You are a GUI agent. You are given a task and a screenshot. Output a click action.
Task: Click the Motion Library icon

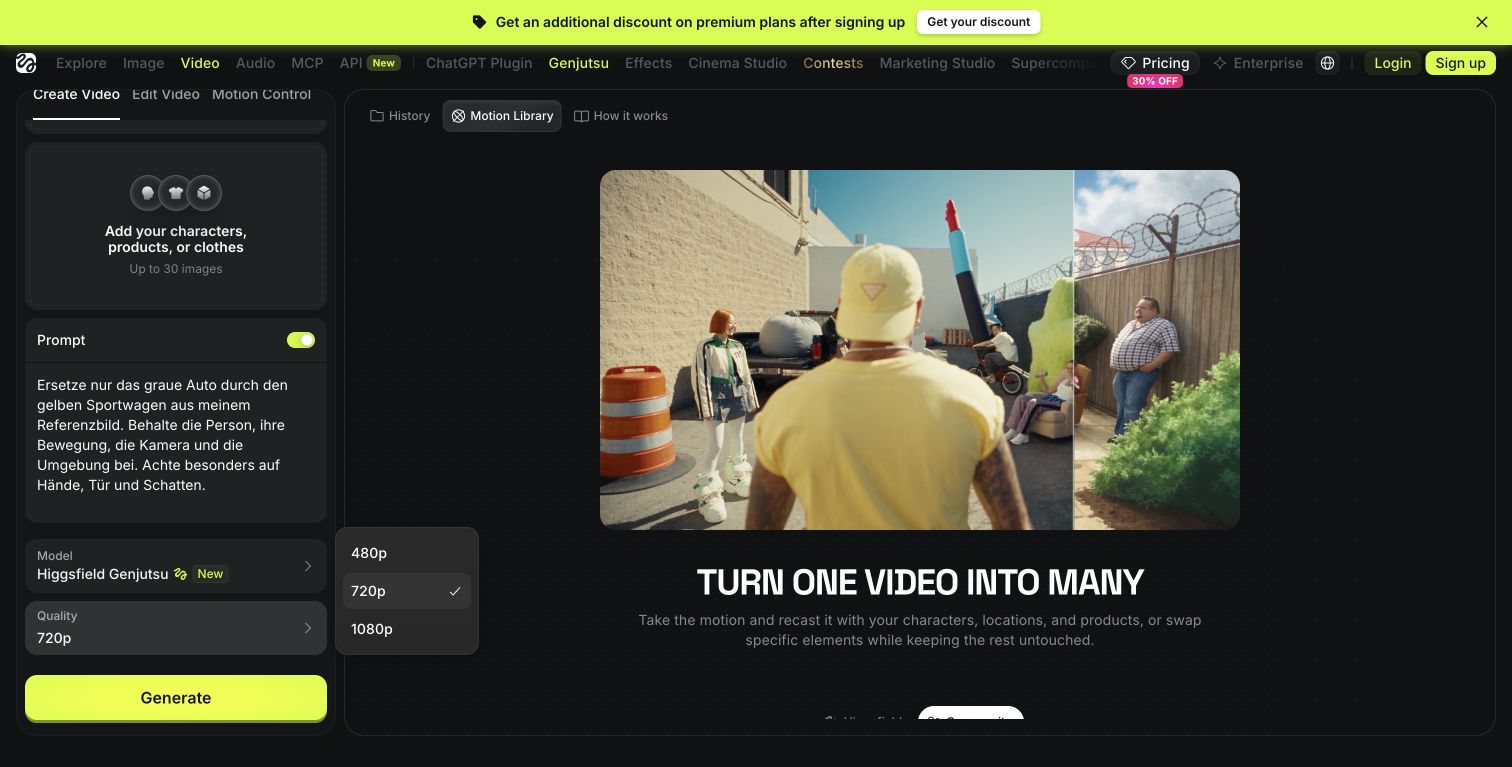pos(458,116)
